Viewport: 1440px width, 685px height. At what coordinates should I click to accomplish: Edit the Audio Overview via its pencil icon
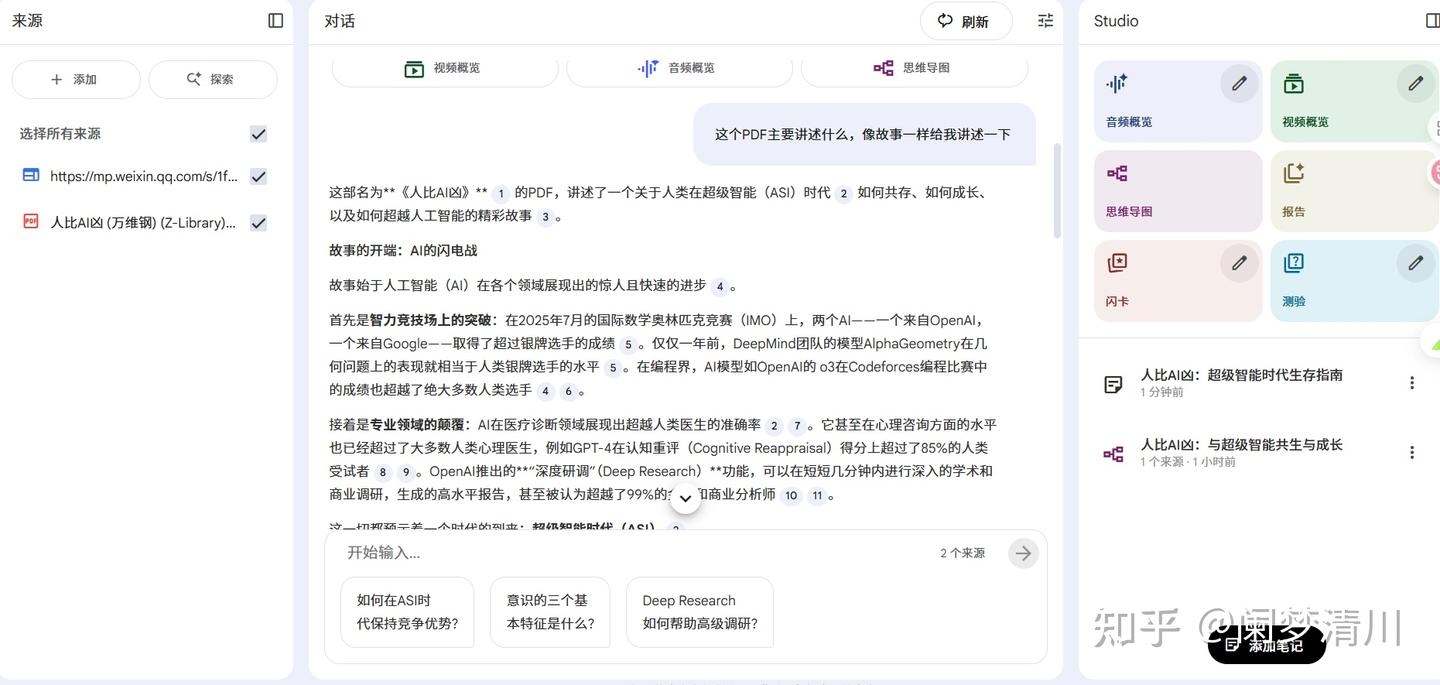(x=1238, y=83)
